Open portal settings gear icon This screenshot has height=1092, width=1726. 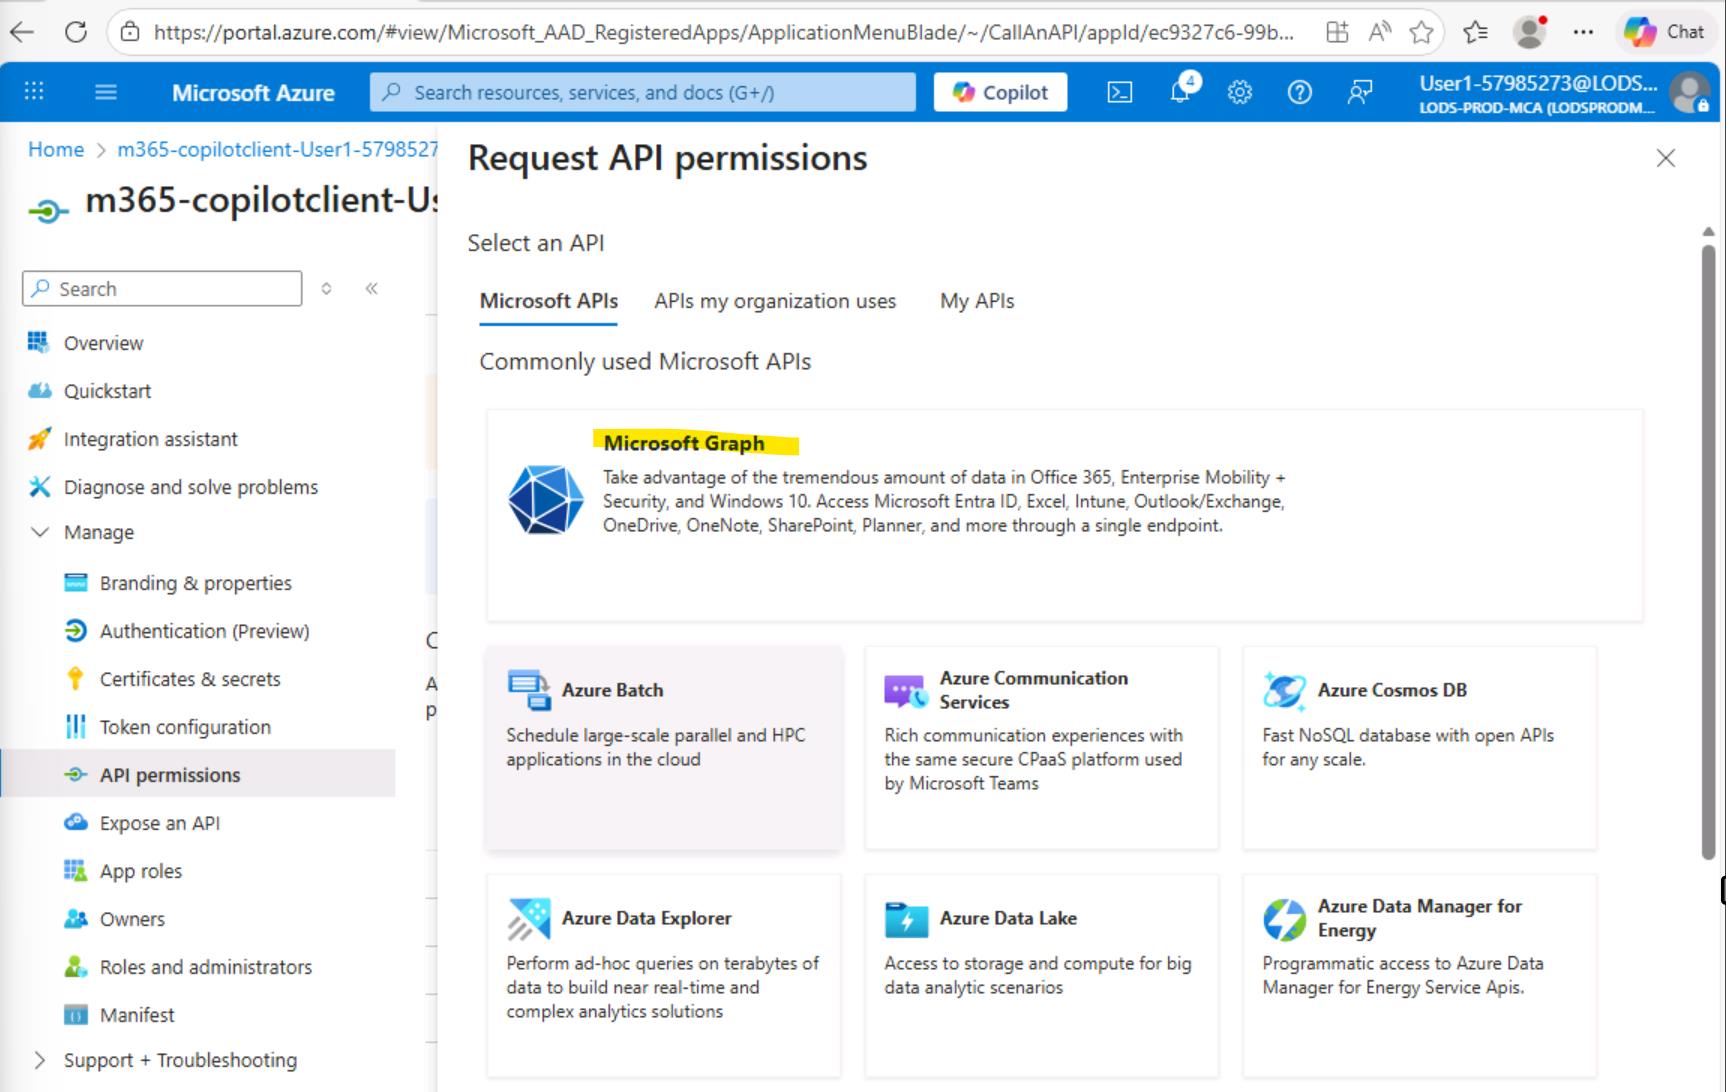click(1240, 93)
